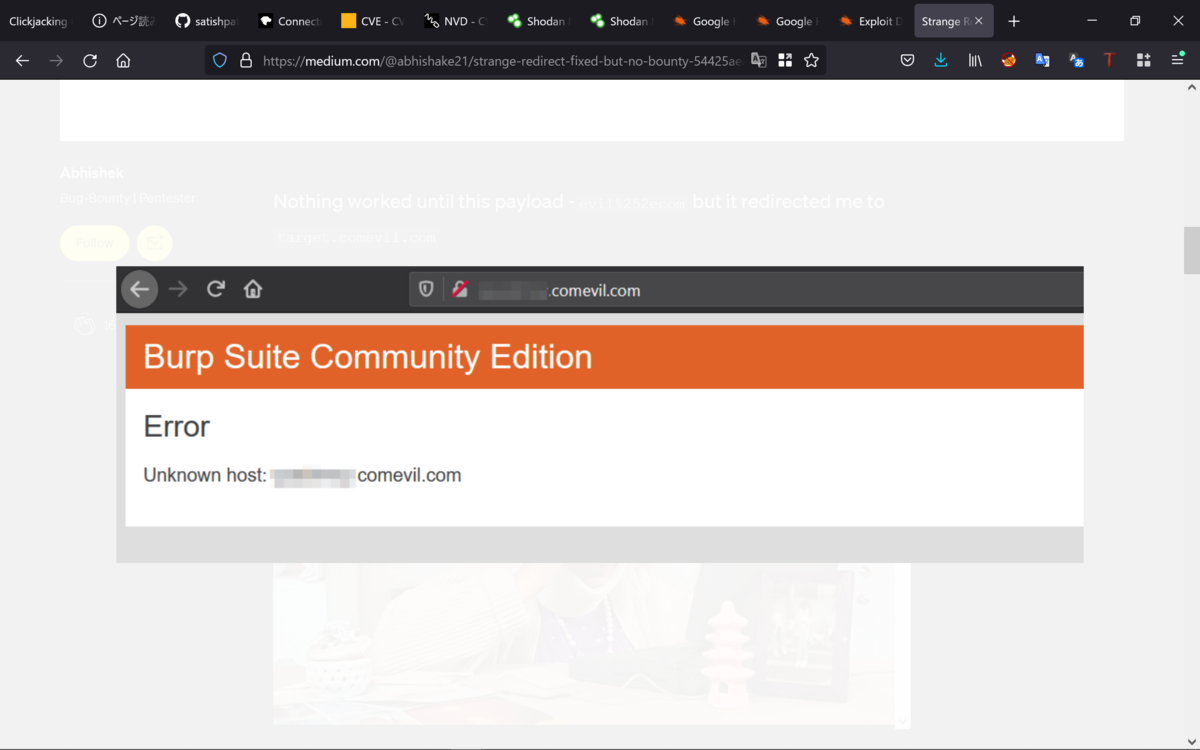The height and width of the screenshot is (750, 1200).
Task: Click the red T extension icon
Action: tap(1109, 61)
